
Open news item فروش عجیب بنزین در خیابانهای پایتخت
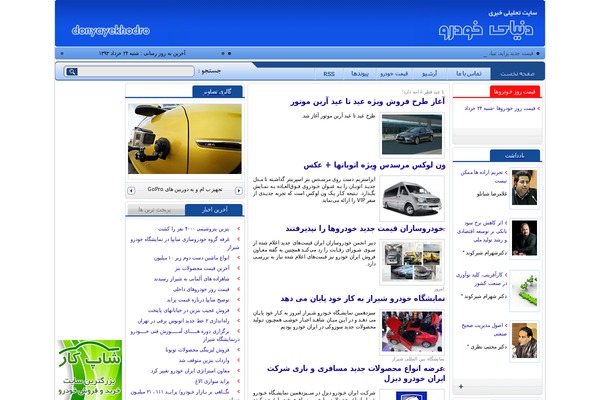point(189,310)
